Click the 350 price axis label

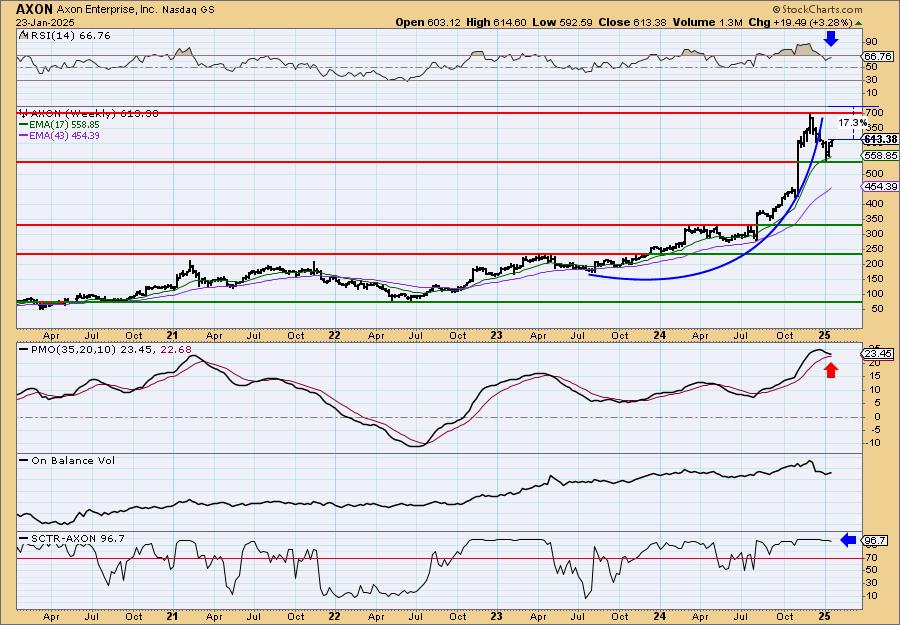pos(874,219)
